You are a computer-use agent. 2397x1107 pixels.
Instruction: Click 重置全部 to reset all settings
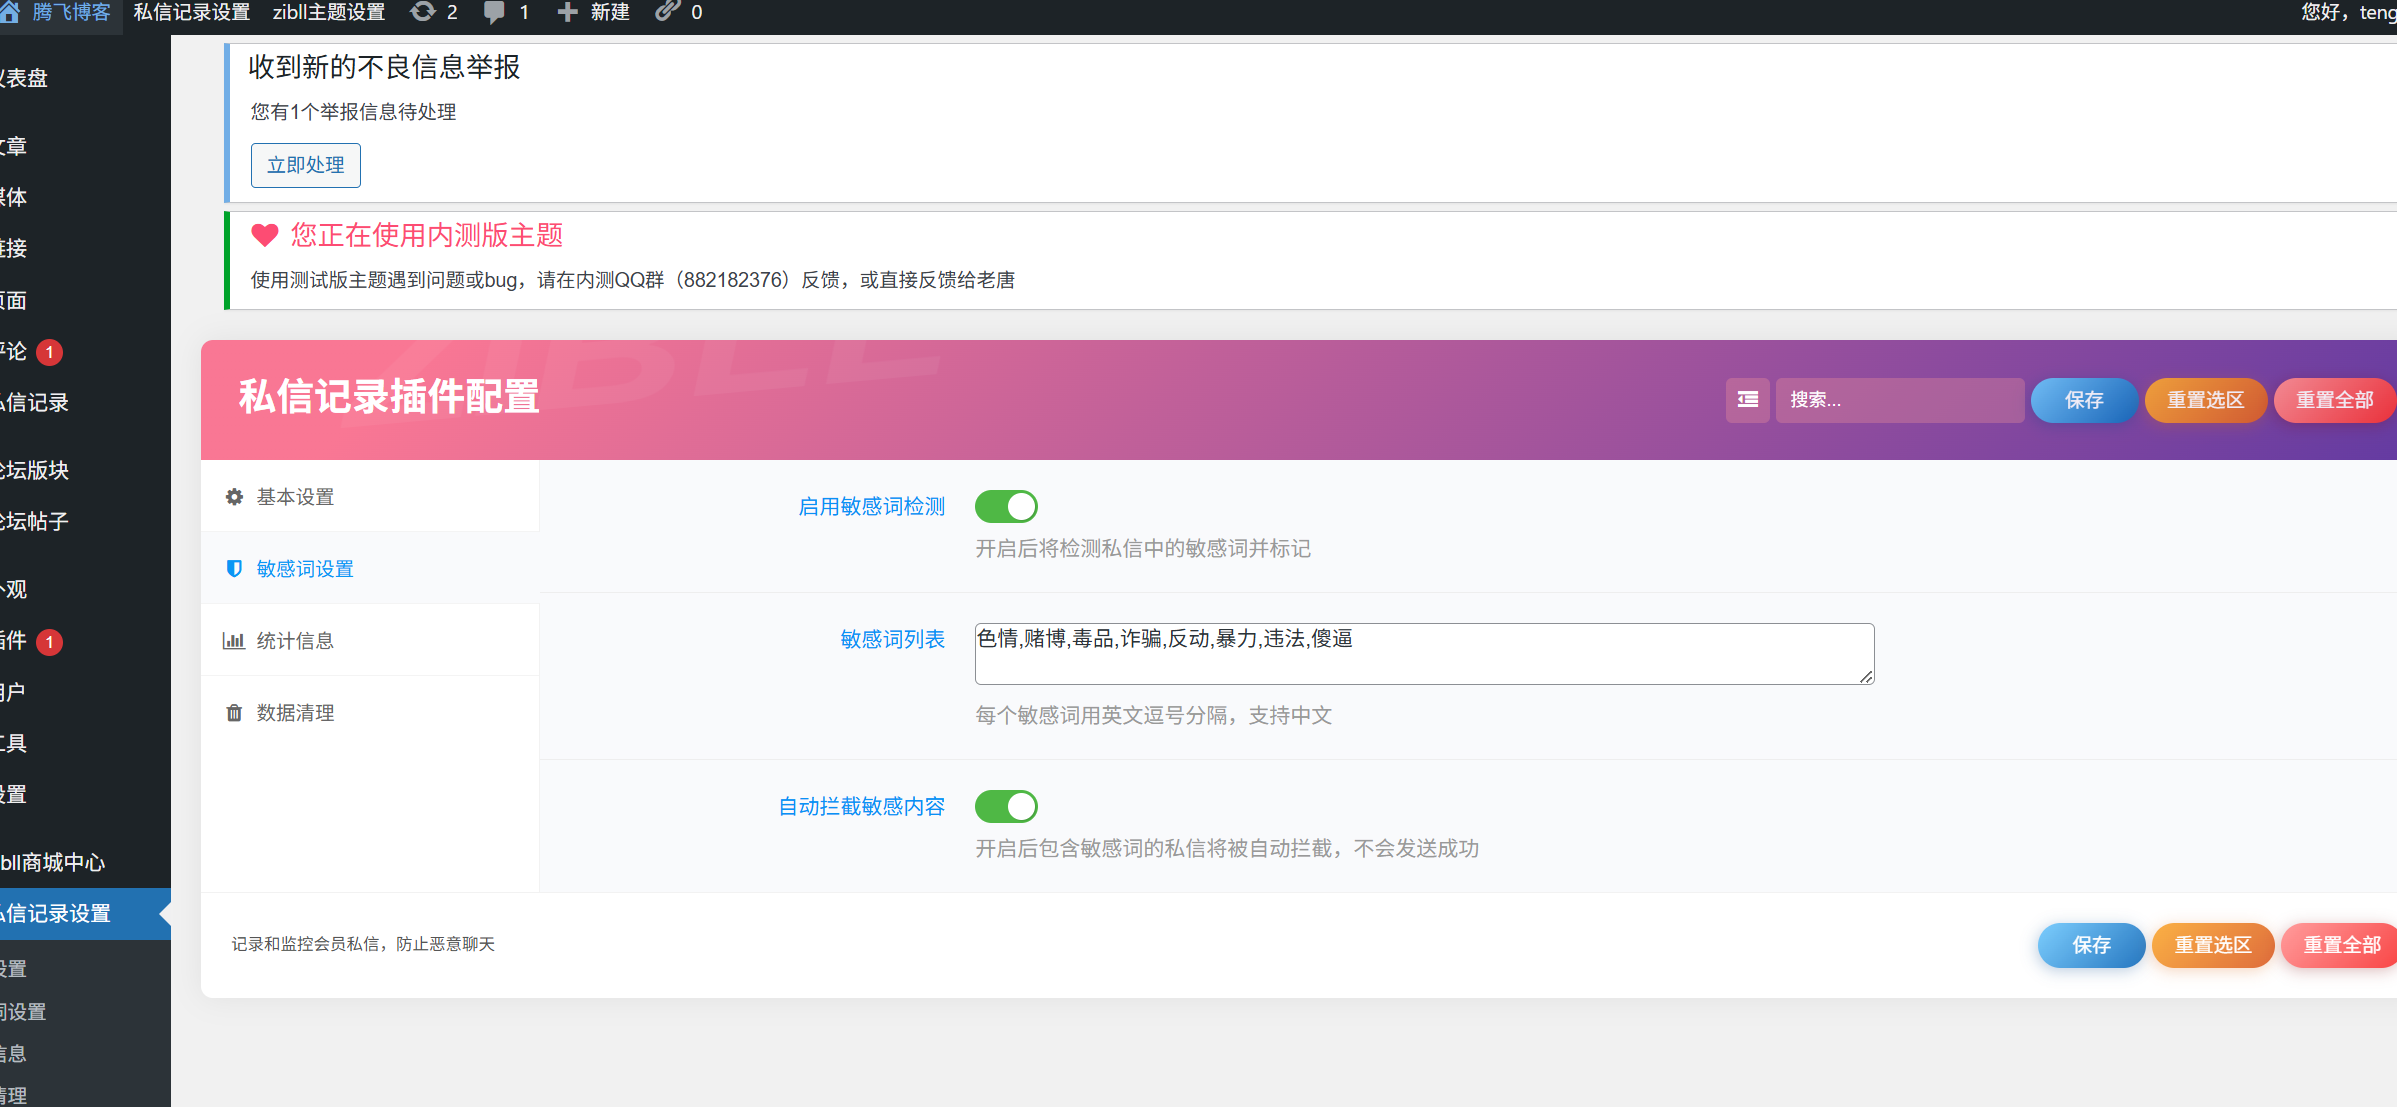(x=2335, y=399)
